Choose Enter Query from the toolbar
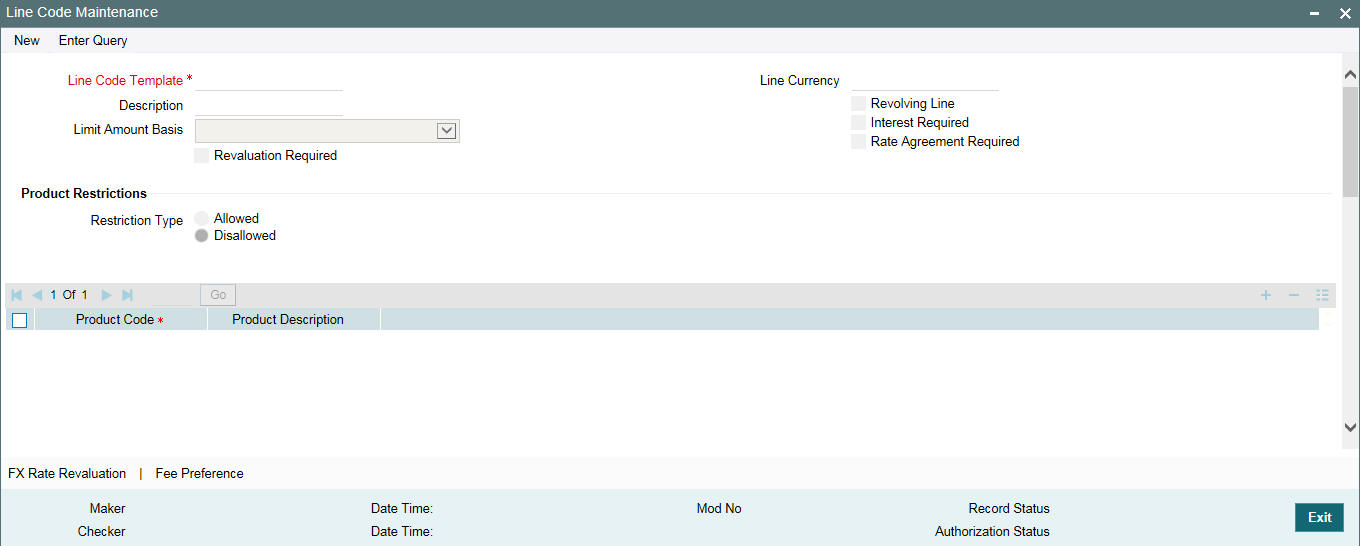The image size is (1360, 546). [93, 41]
